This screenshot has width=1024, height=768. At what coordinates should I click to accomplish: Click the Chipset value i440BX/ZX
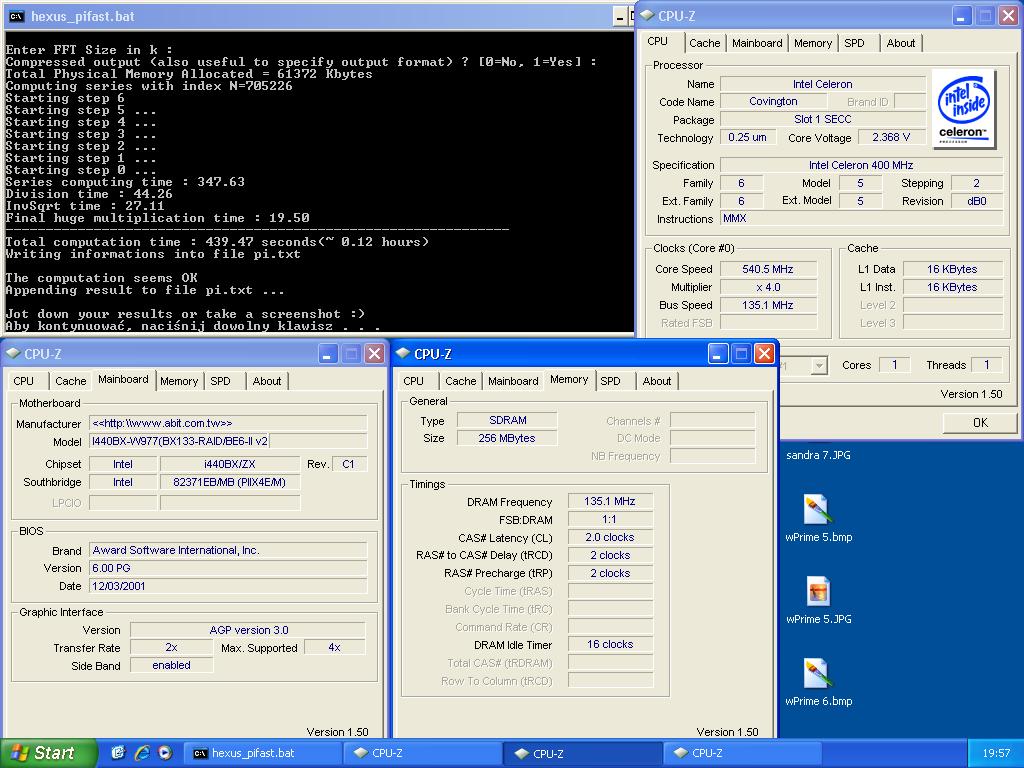[230, 464]
